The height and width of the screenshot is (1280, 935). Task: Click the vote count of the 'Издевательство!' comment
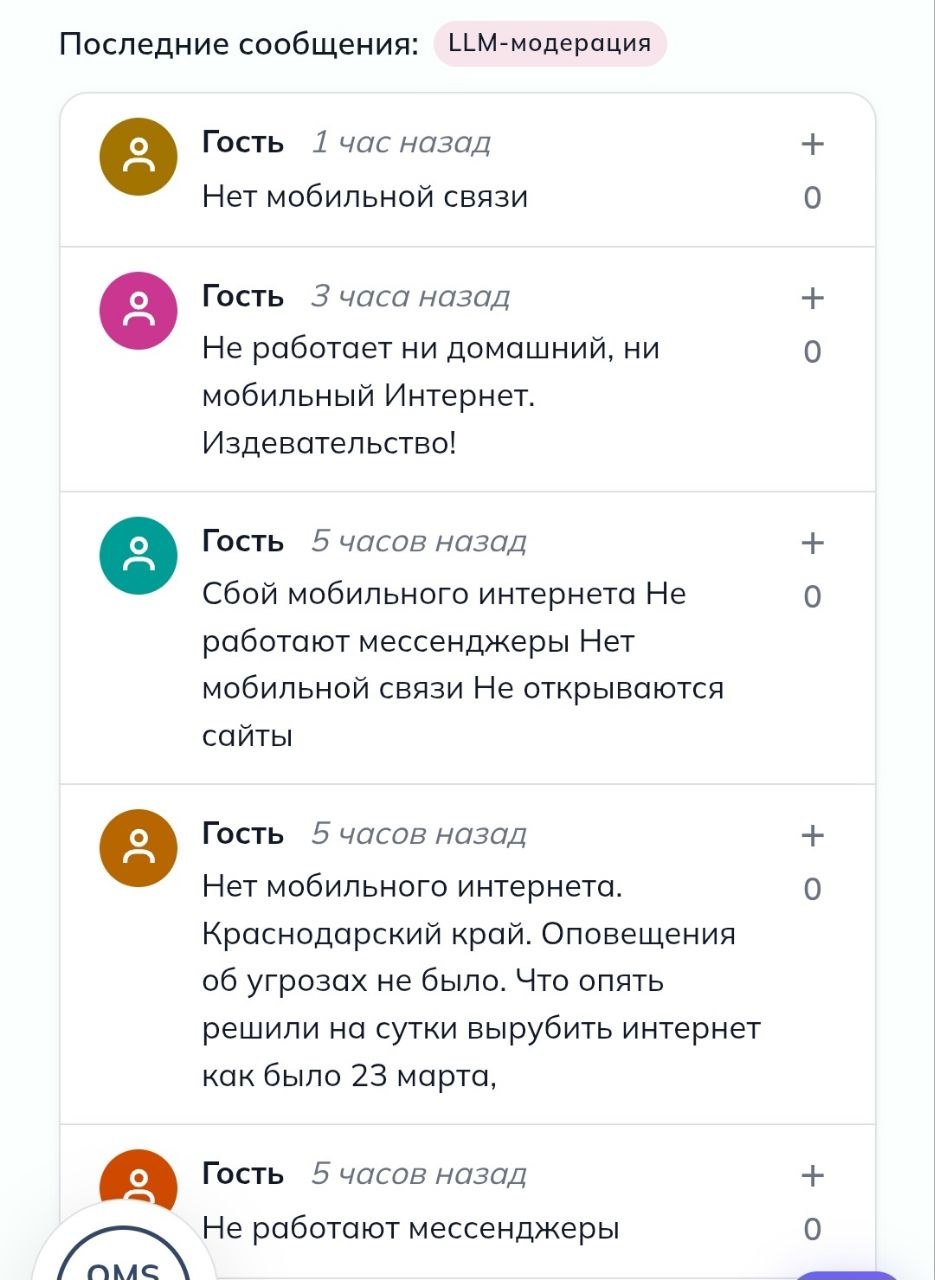pos(812,352)
